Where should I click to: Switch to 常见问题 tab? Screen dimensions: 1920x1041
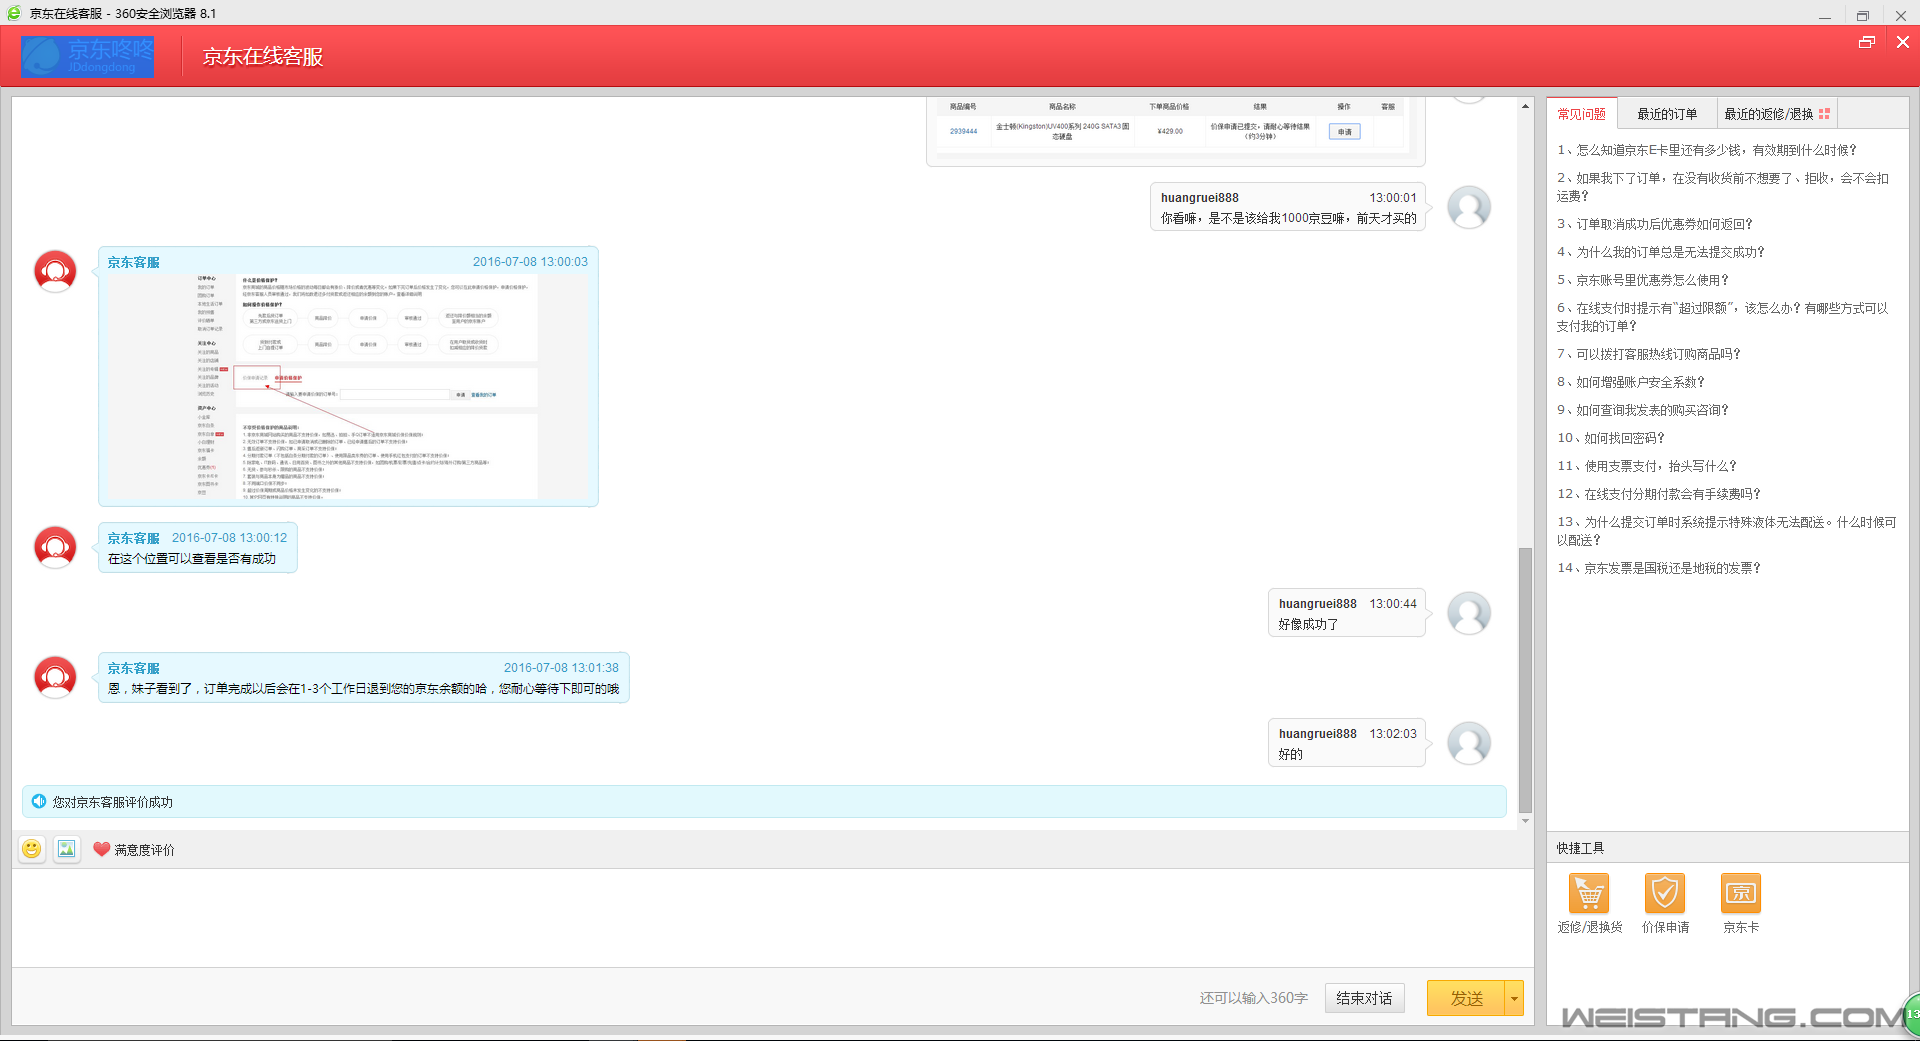tap(1581, 114)
